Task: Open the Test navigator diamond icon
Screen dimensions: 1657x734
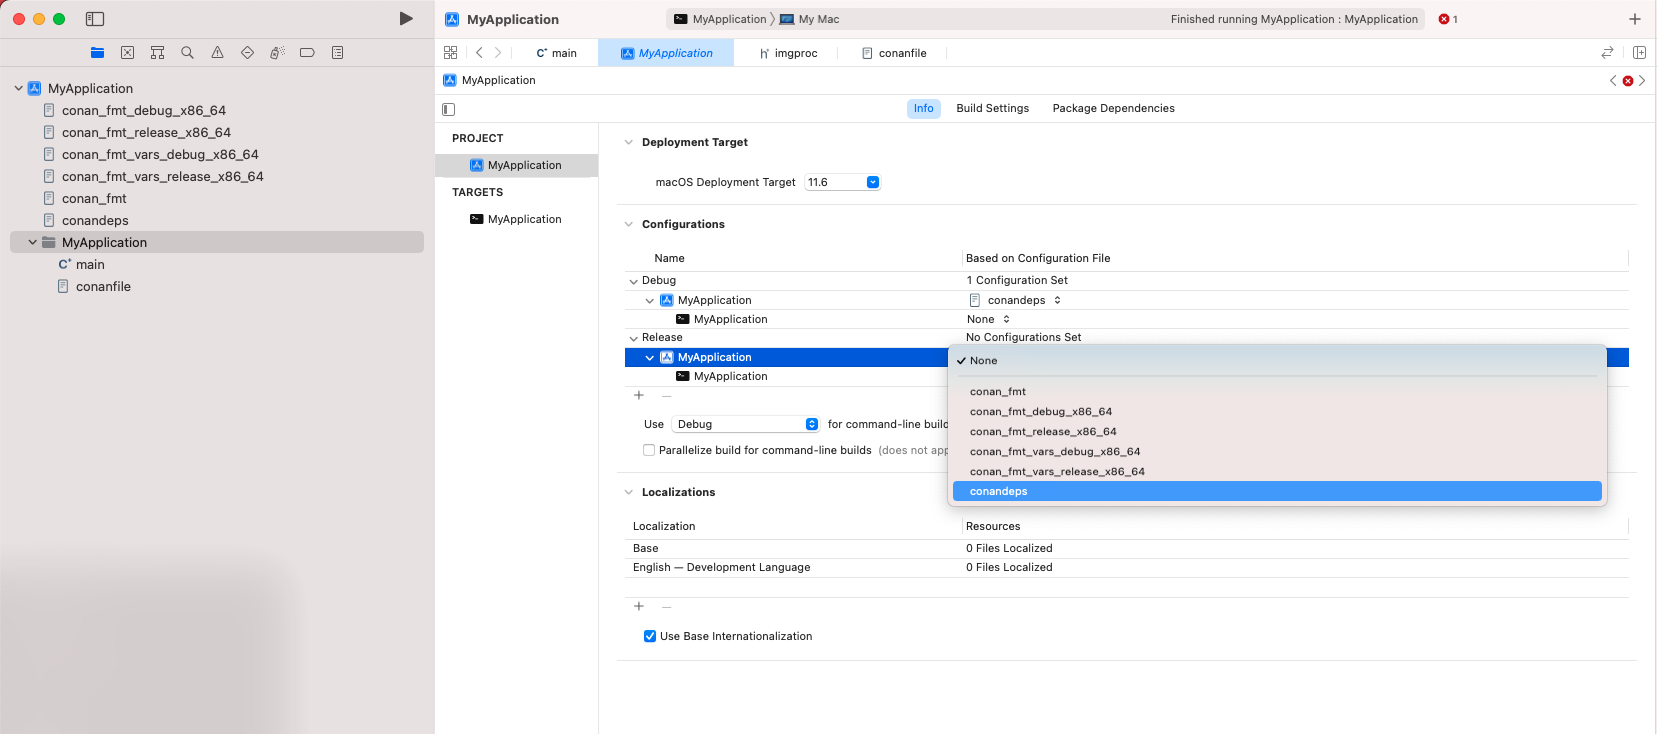Action: tap(247, 53)
